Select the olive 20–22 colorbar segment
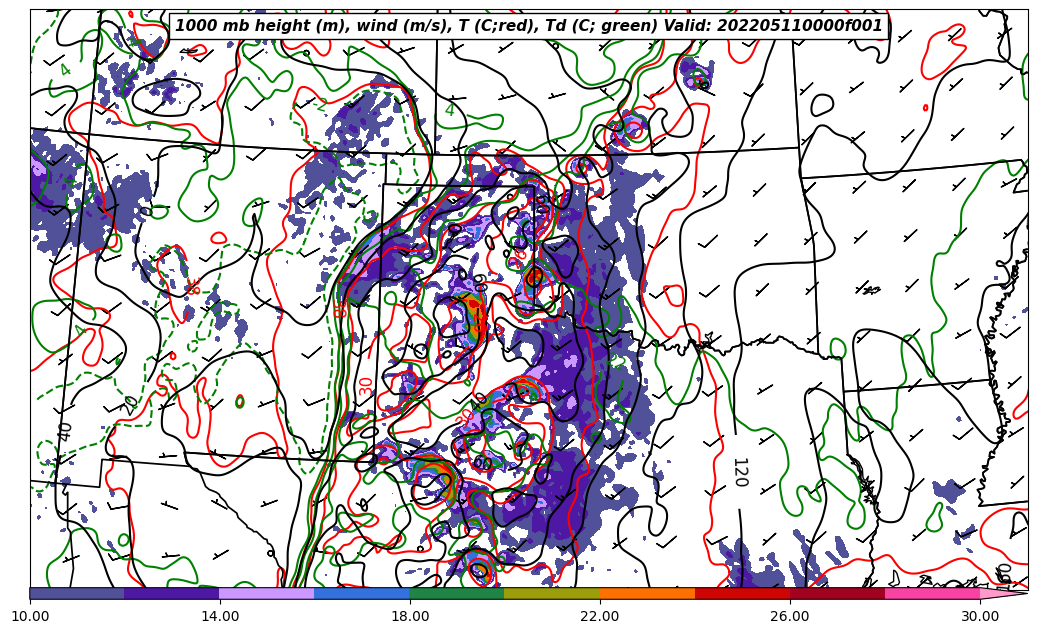This screenshot has width=1037, height=633. tap(552, 593)
